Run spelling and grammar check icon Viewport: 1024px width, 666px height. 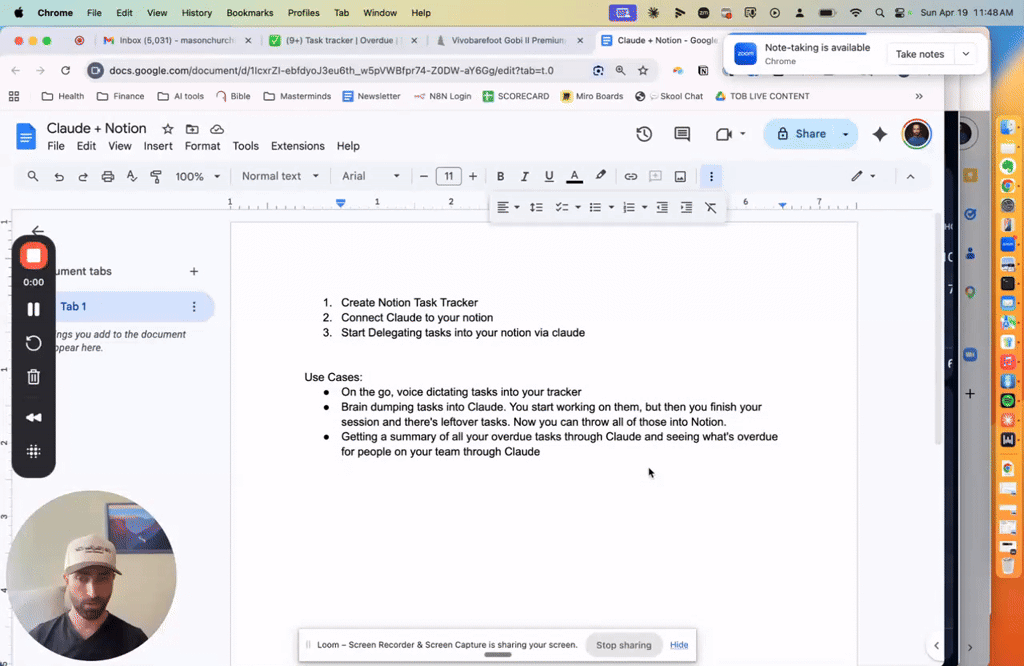click(132, 176)
